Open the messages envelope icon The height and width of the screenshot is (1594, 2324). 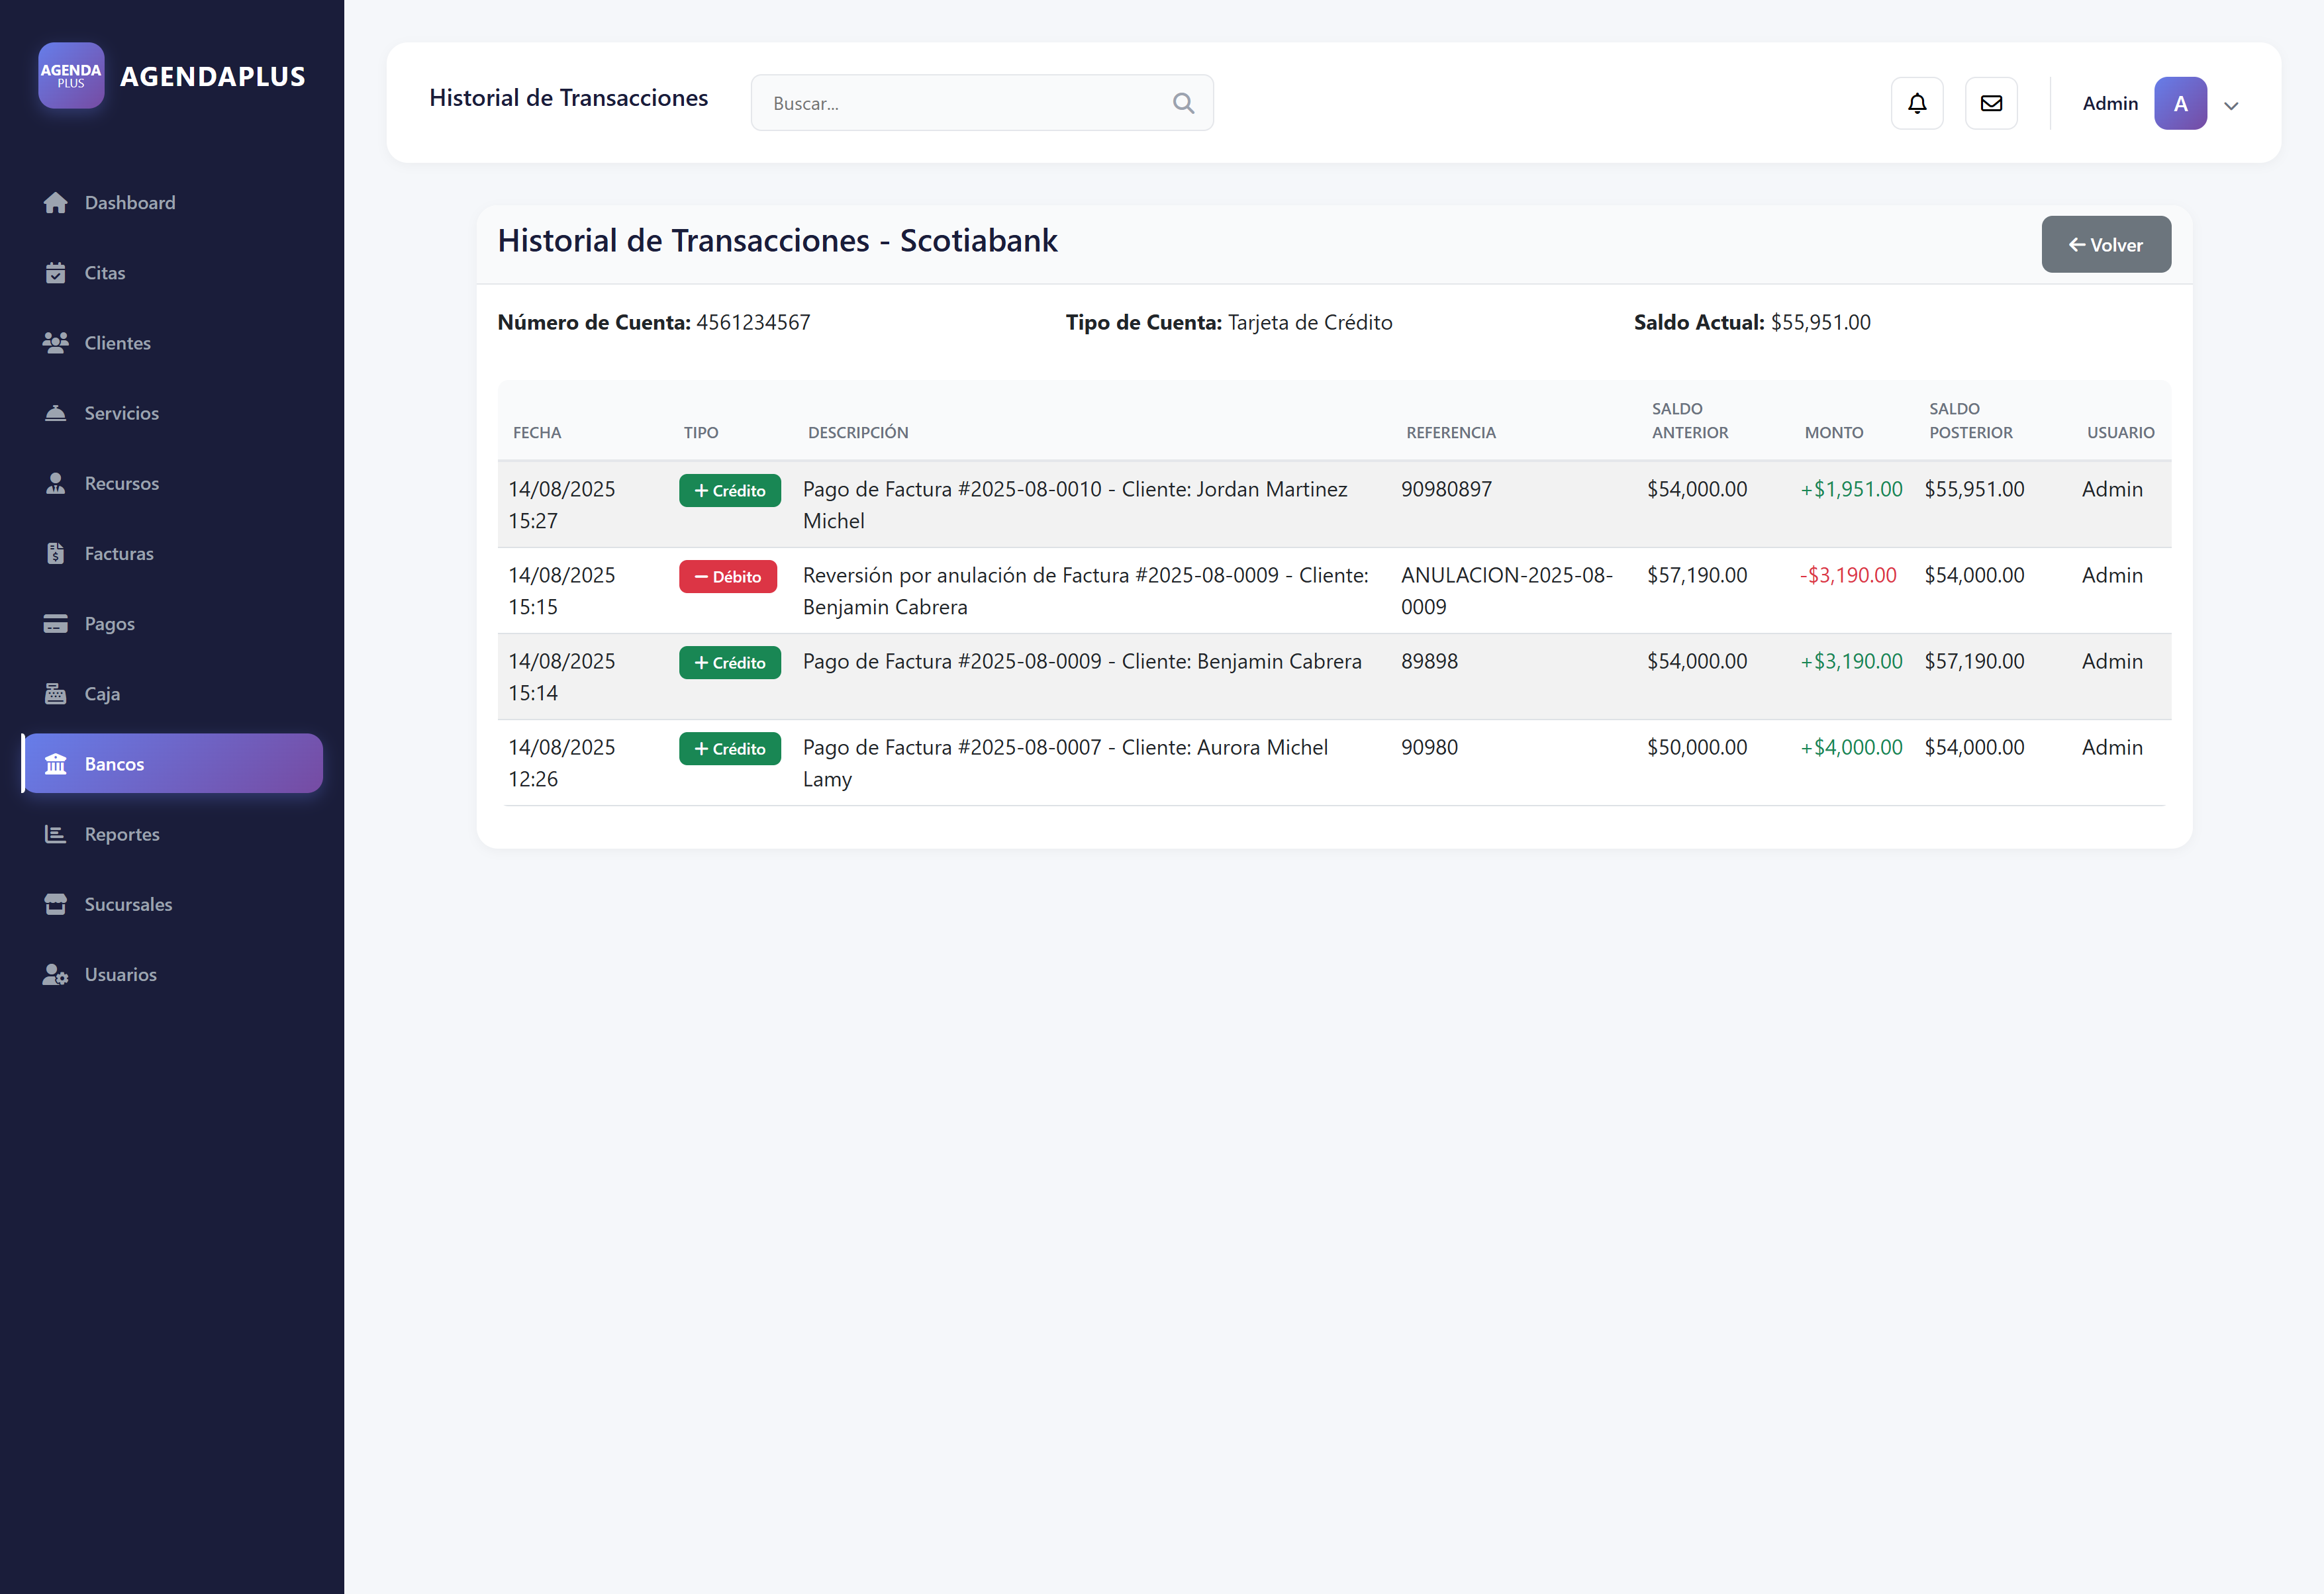(x=1990, y=103)
